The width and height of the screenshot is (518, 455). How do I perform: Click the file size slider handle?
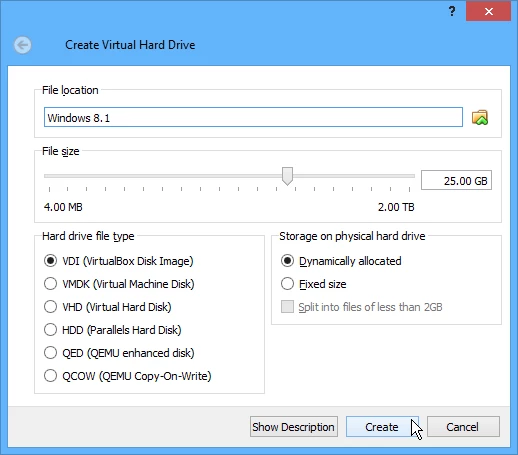pos(287,176)
